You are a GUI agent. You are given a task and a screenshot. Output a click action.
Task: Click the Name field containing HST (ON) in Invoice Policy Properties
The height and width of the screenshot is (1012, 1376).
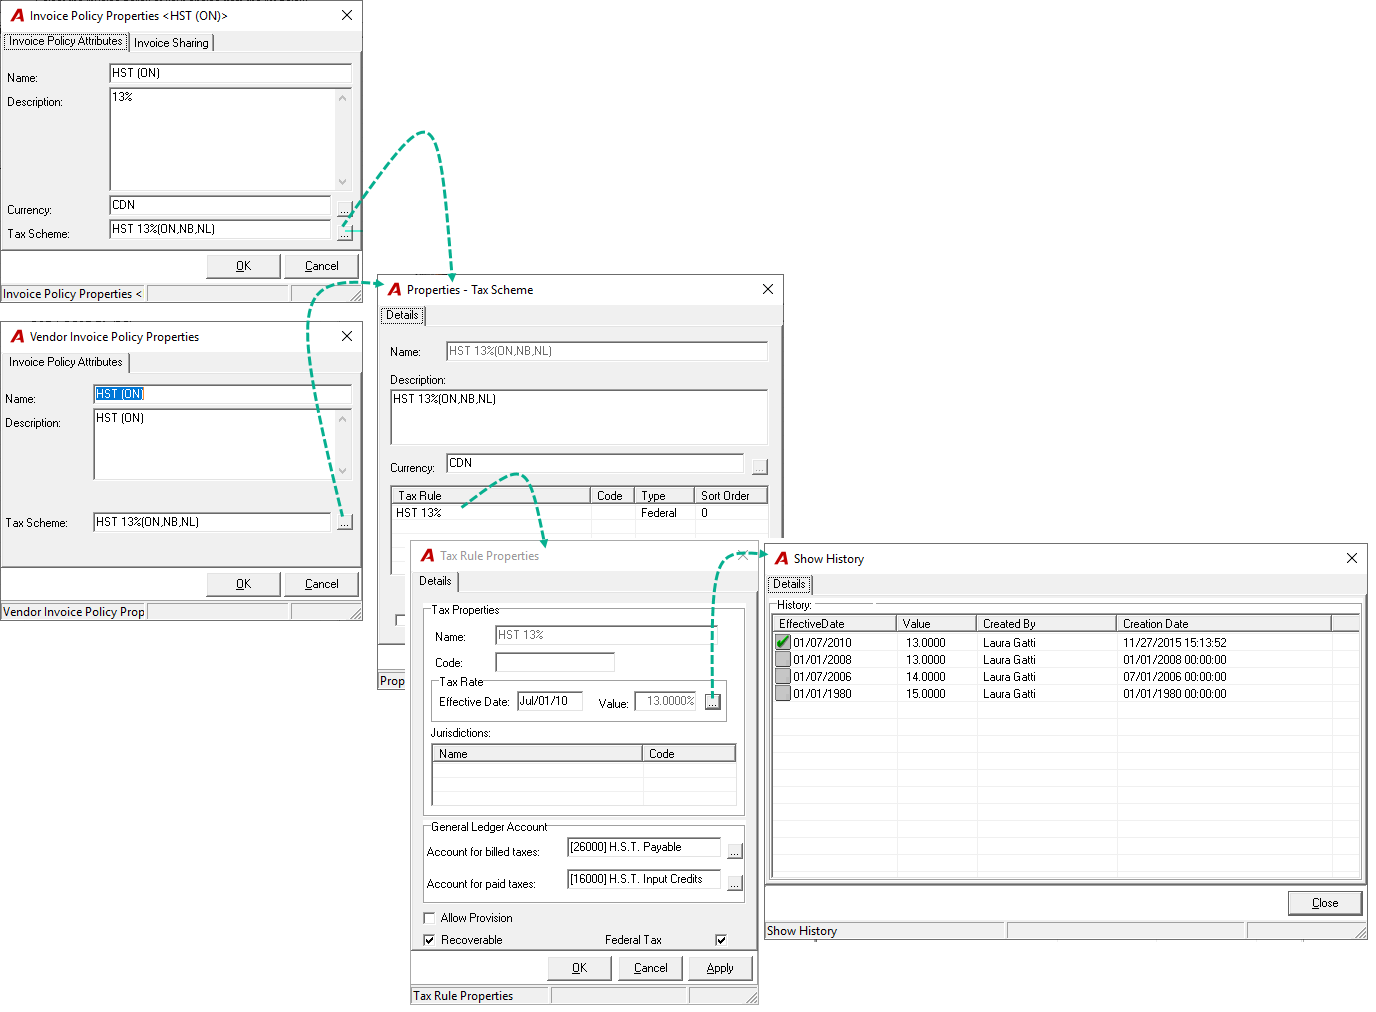230,73
